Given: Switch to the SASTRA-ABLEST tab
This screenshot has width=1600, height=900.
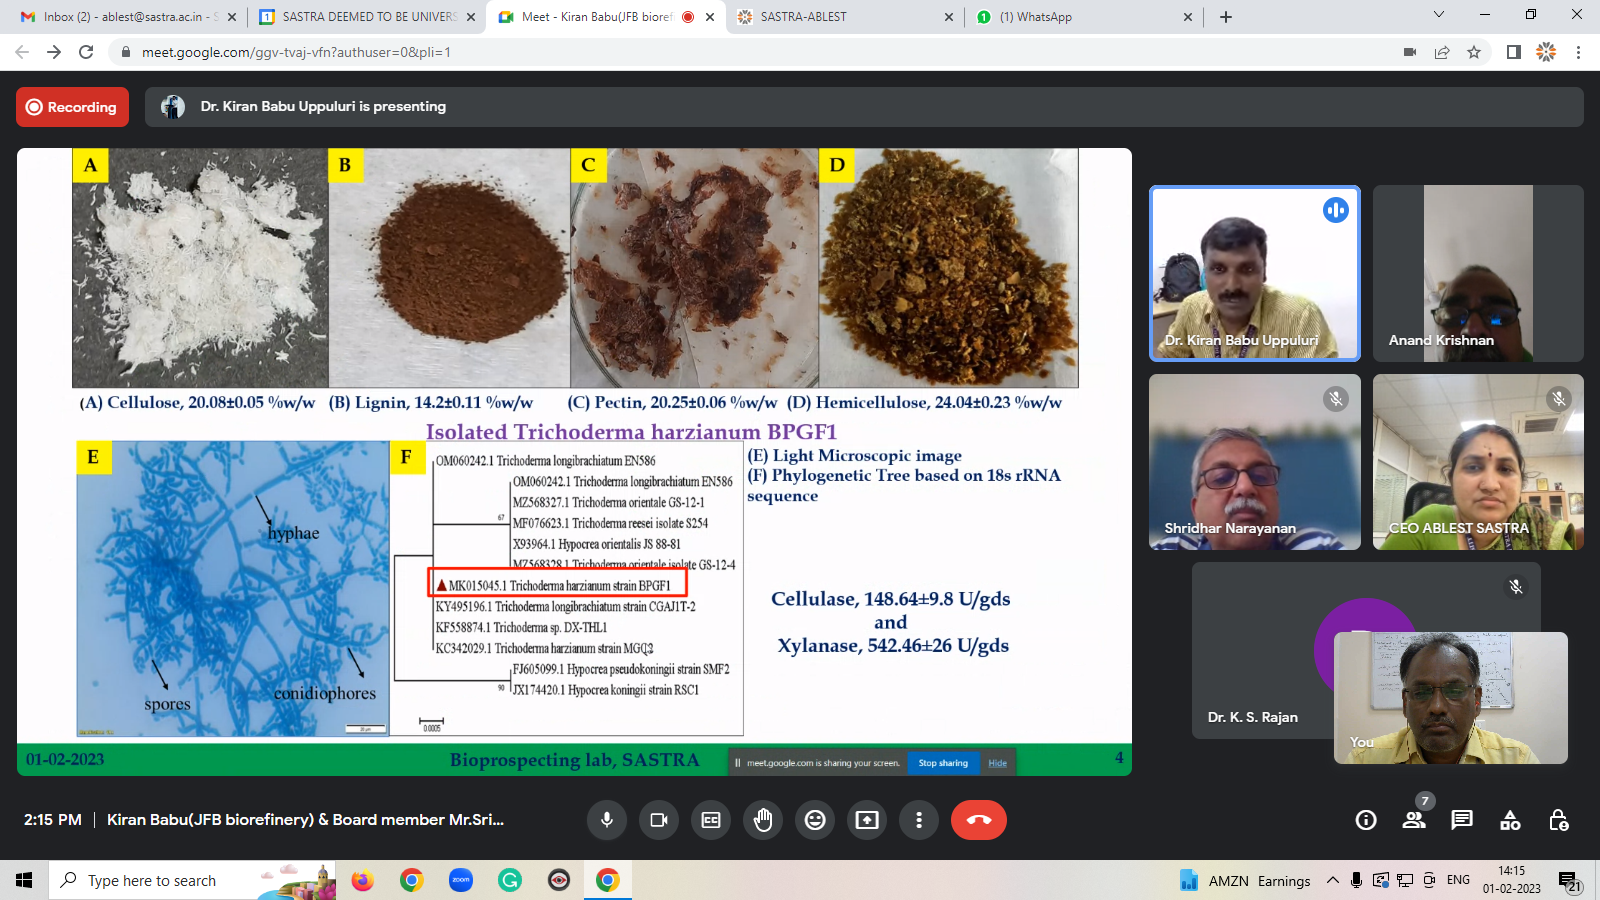Looking at the screenshot, I should coord(845,17).
